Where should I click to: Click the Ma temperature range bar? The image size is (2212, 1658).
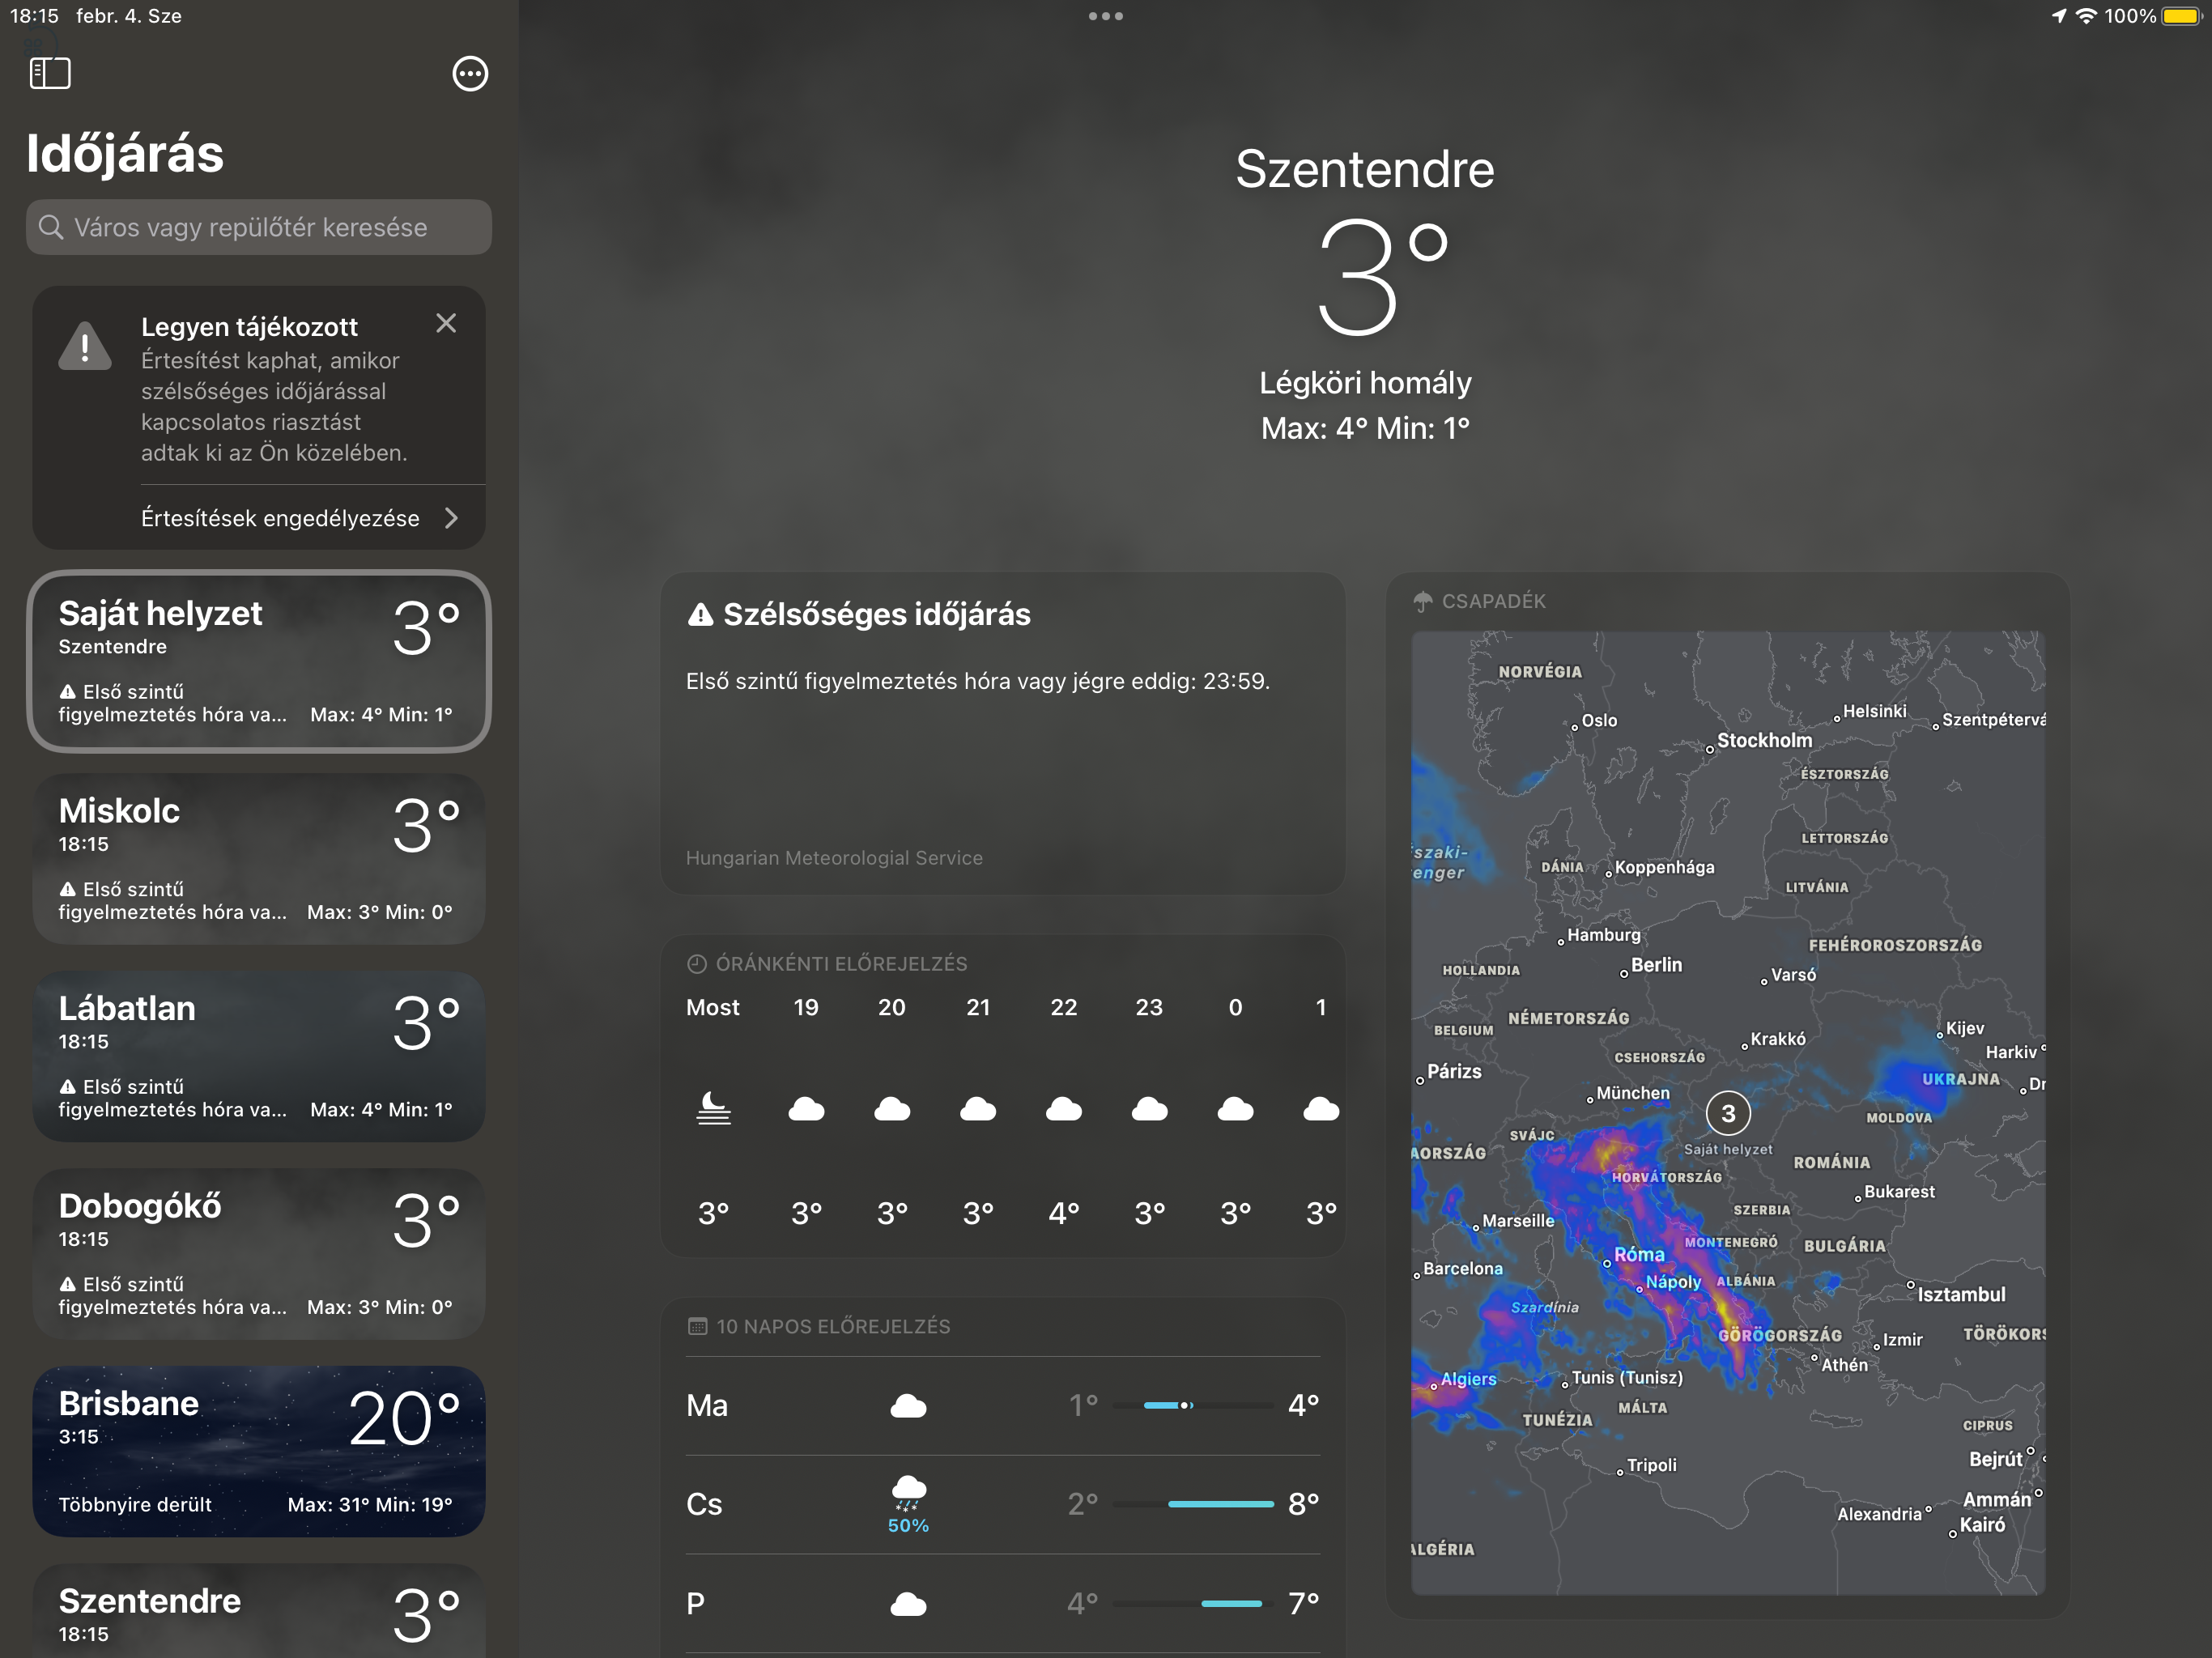pyautogui.click(x=1193, y=1405)
